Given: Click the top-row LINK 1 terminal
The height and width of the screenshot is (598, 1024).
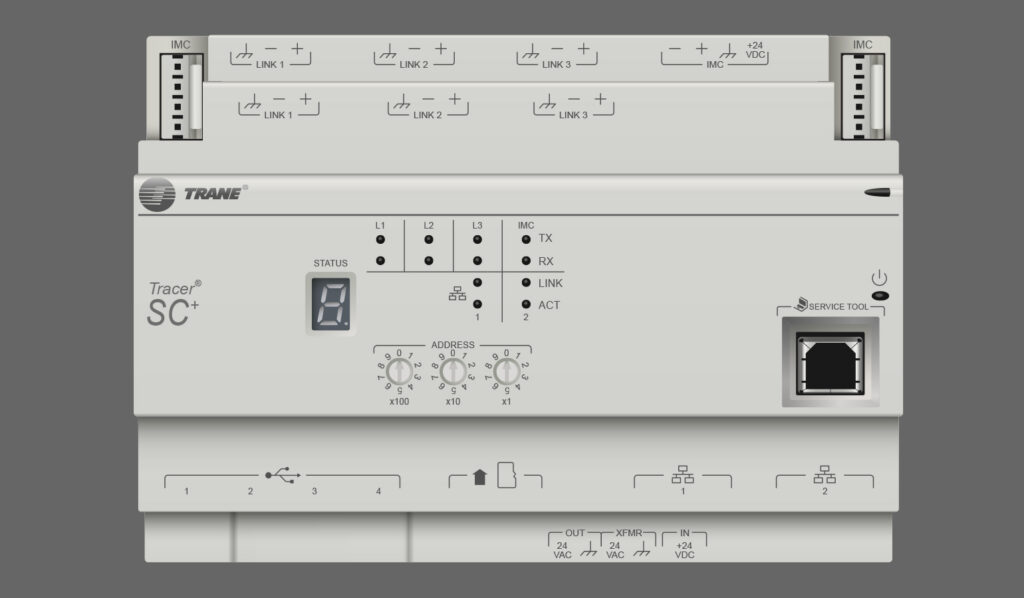Looking at the screenshot, I should 270,55.
